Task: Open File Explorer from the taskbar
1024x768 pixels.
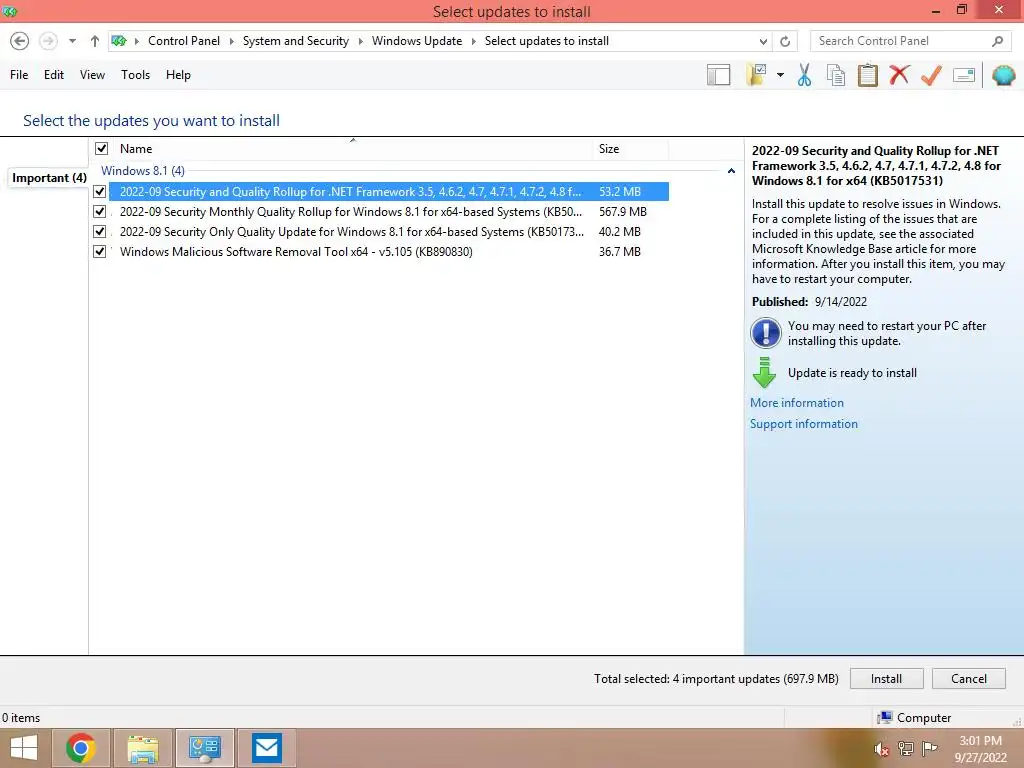Action: pyautogui.click(x=143, y=748)
